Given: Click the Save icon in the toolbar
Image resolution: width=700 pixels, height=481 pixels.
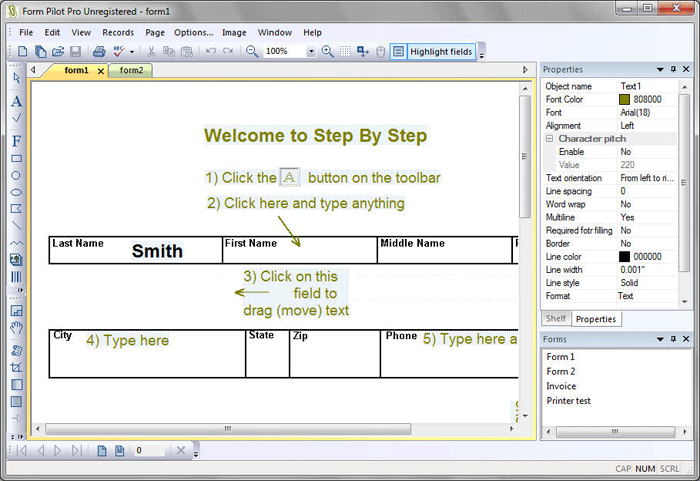Looking at the screenshot, I should tap(74, 51).
